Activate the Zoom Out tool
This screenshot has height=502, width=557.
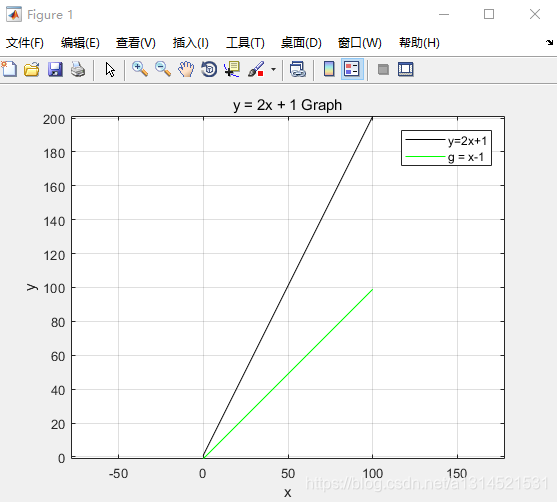pos(163,69)
